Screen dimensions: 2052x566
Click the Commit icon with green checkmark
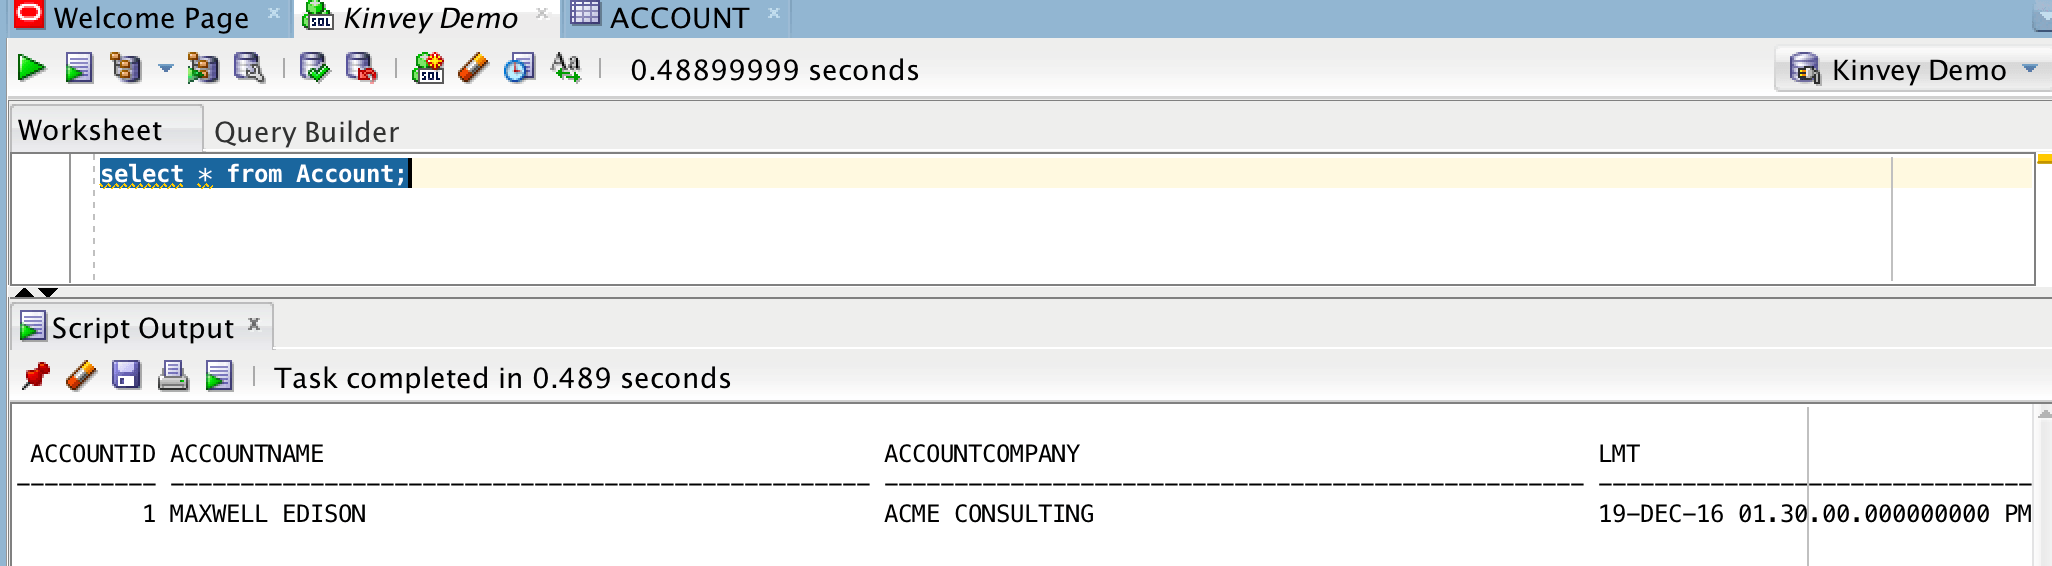(x=314, y=68)
